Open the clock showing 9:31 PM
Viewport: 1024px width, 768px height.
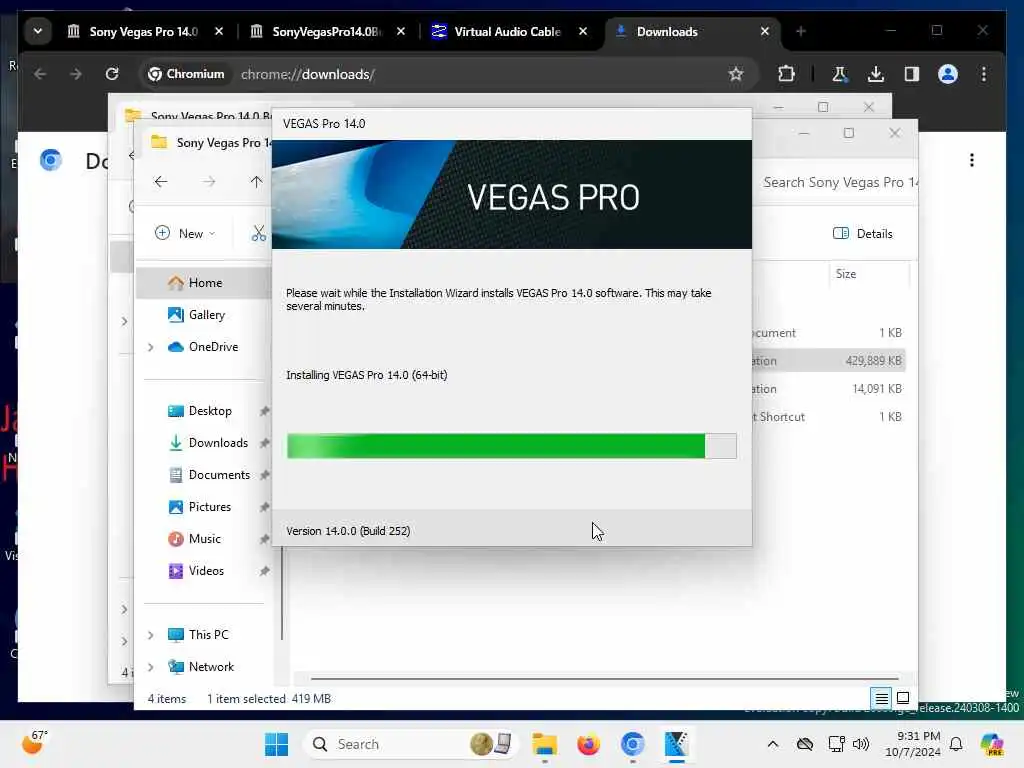coord(913,744)
